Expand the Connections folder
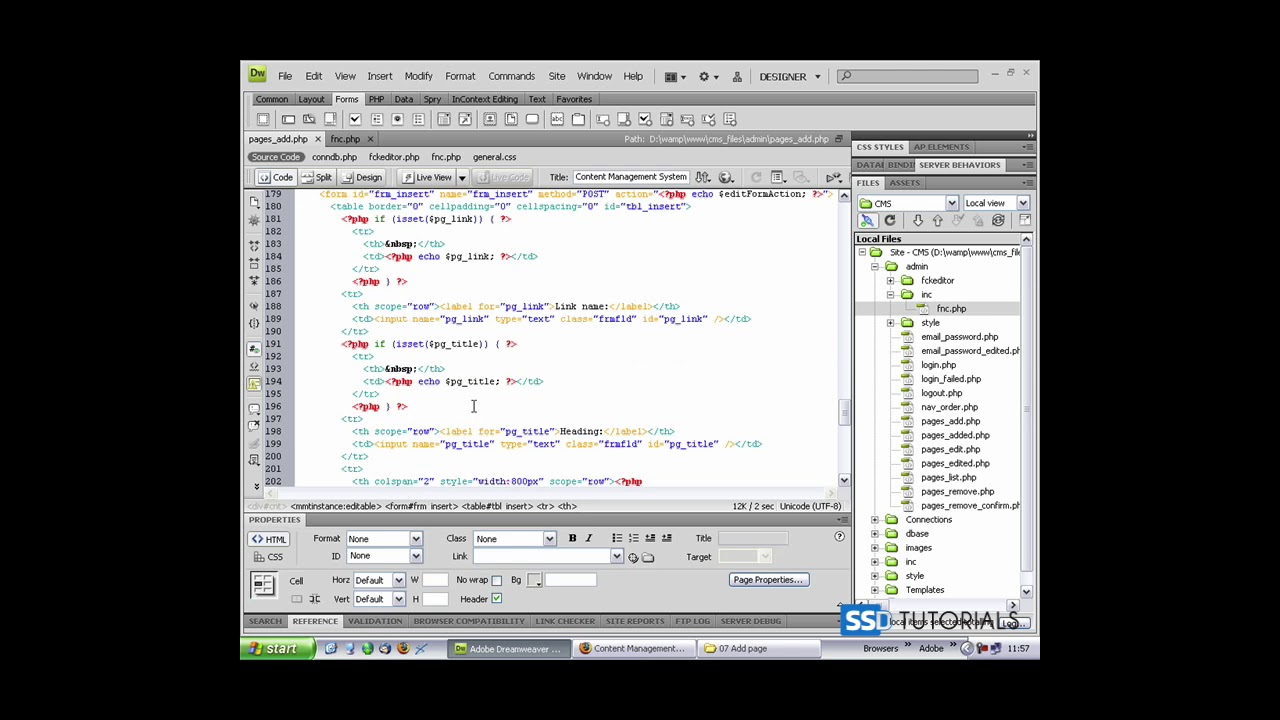Image resolution: width=1280 pixels, height=720 pixels. point(875,520)
